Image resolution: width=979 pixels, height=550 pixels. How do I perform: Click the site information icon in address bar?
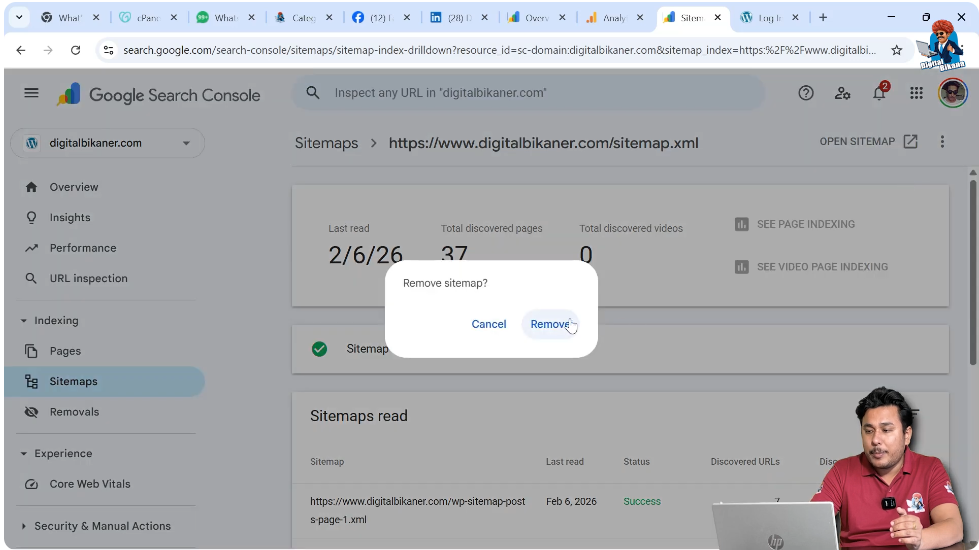(x=109, y=50)
